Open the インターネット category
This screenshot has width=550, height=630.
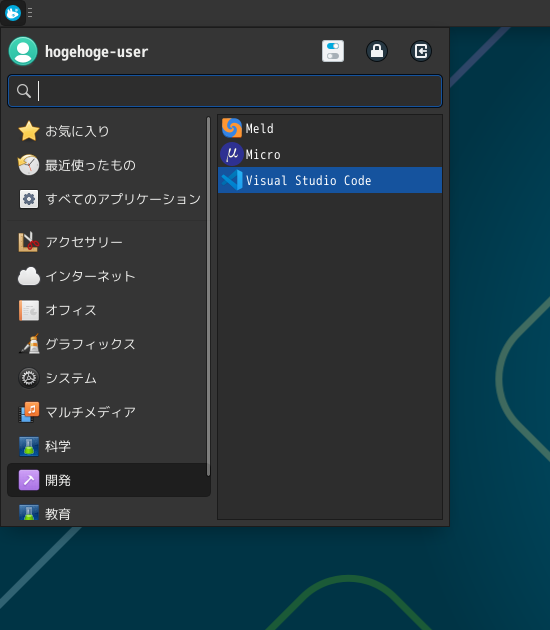tap(107, 276)
